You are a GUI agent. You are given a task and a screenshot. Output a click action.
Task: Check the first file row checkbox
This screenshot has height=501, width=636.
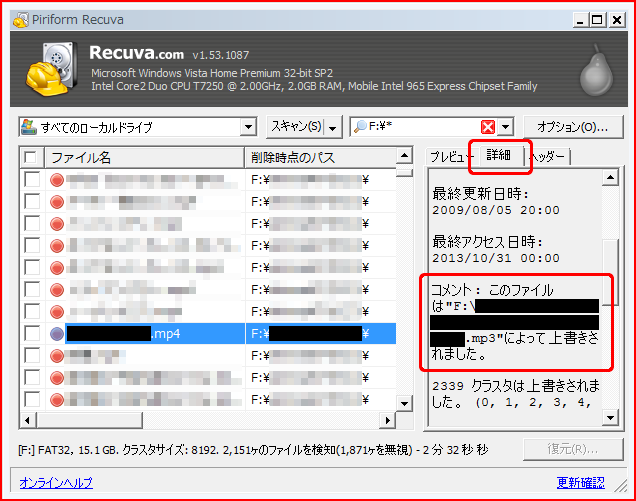point(32,179)
